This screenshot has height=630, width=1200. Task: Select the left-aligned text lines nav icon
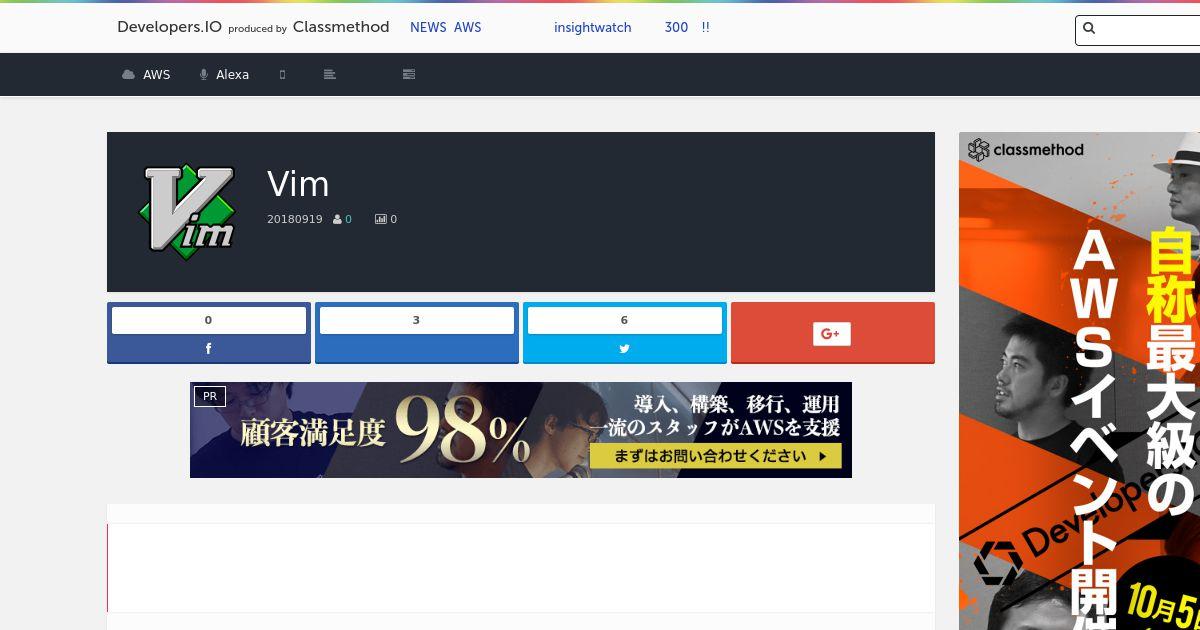tap(330, 74)
